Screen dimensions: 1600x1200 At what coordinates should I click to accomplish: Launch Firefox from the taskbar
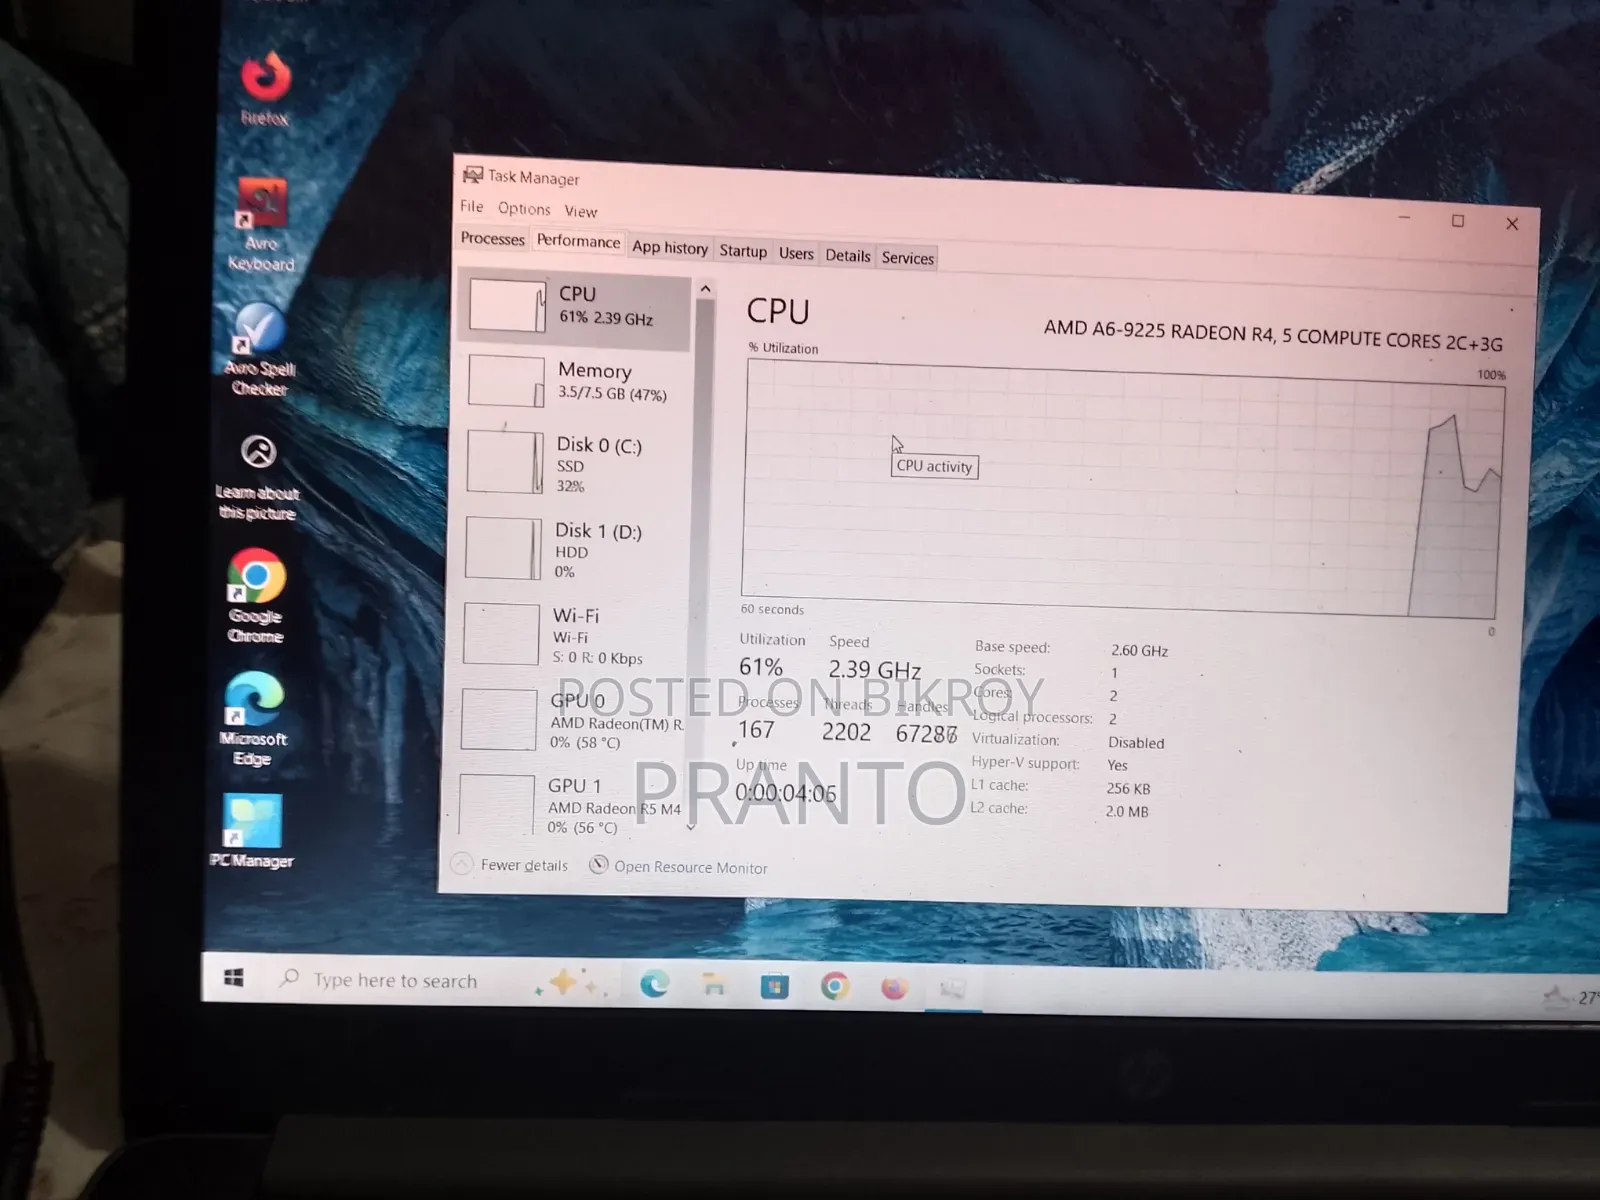click(x=894, y=989)
